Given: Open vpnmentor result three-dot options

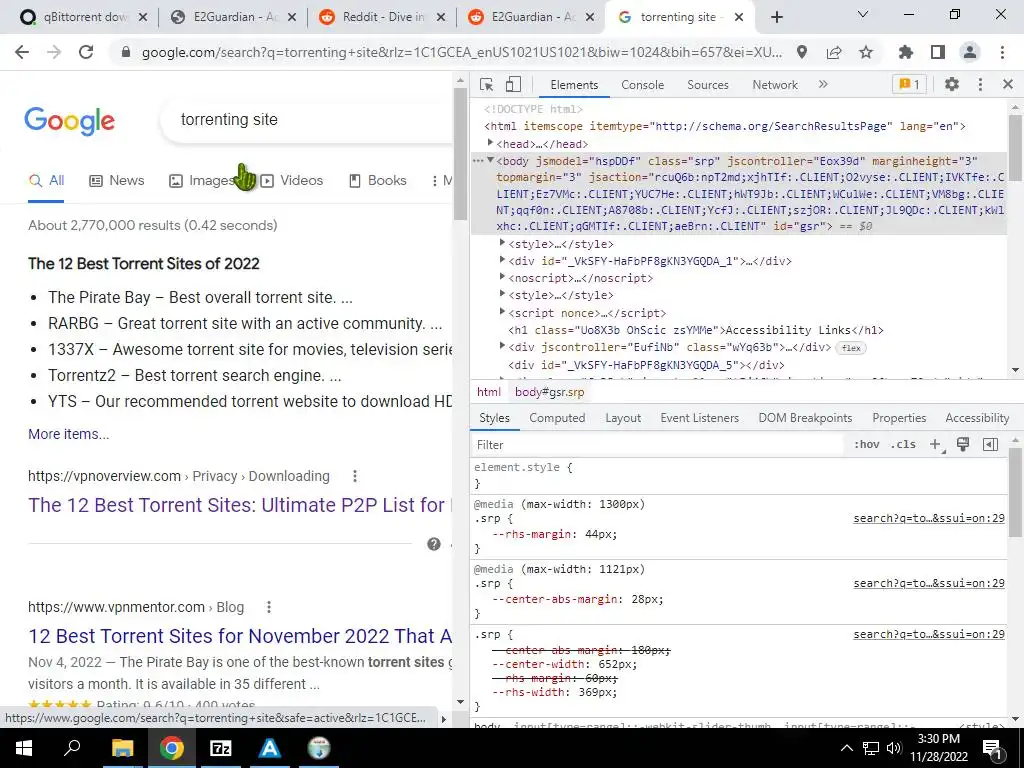Looking at the screenshot, I should click(x=268, y=607).
